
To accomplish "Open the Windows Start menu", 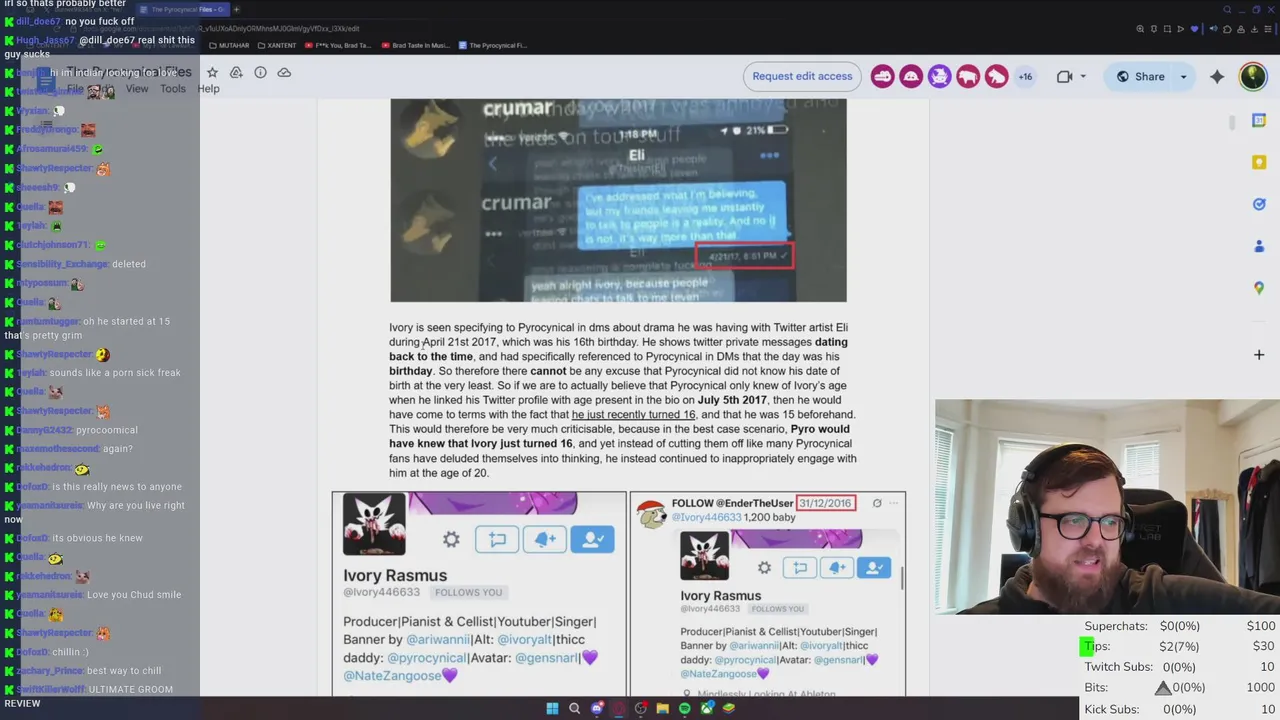I will click(552, 708).
